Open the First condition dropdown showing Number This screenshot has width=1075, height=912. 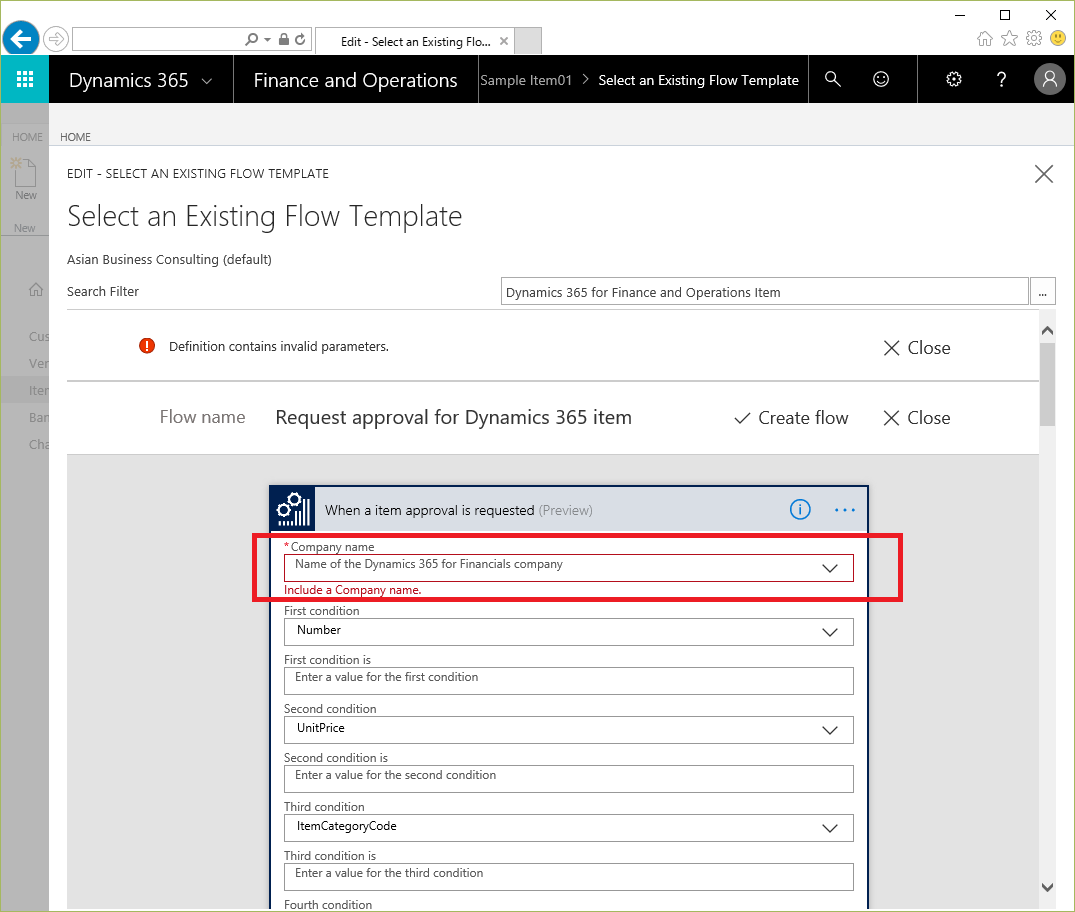click(x=568, y=632)
